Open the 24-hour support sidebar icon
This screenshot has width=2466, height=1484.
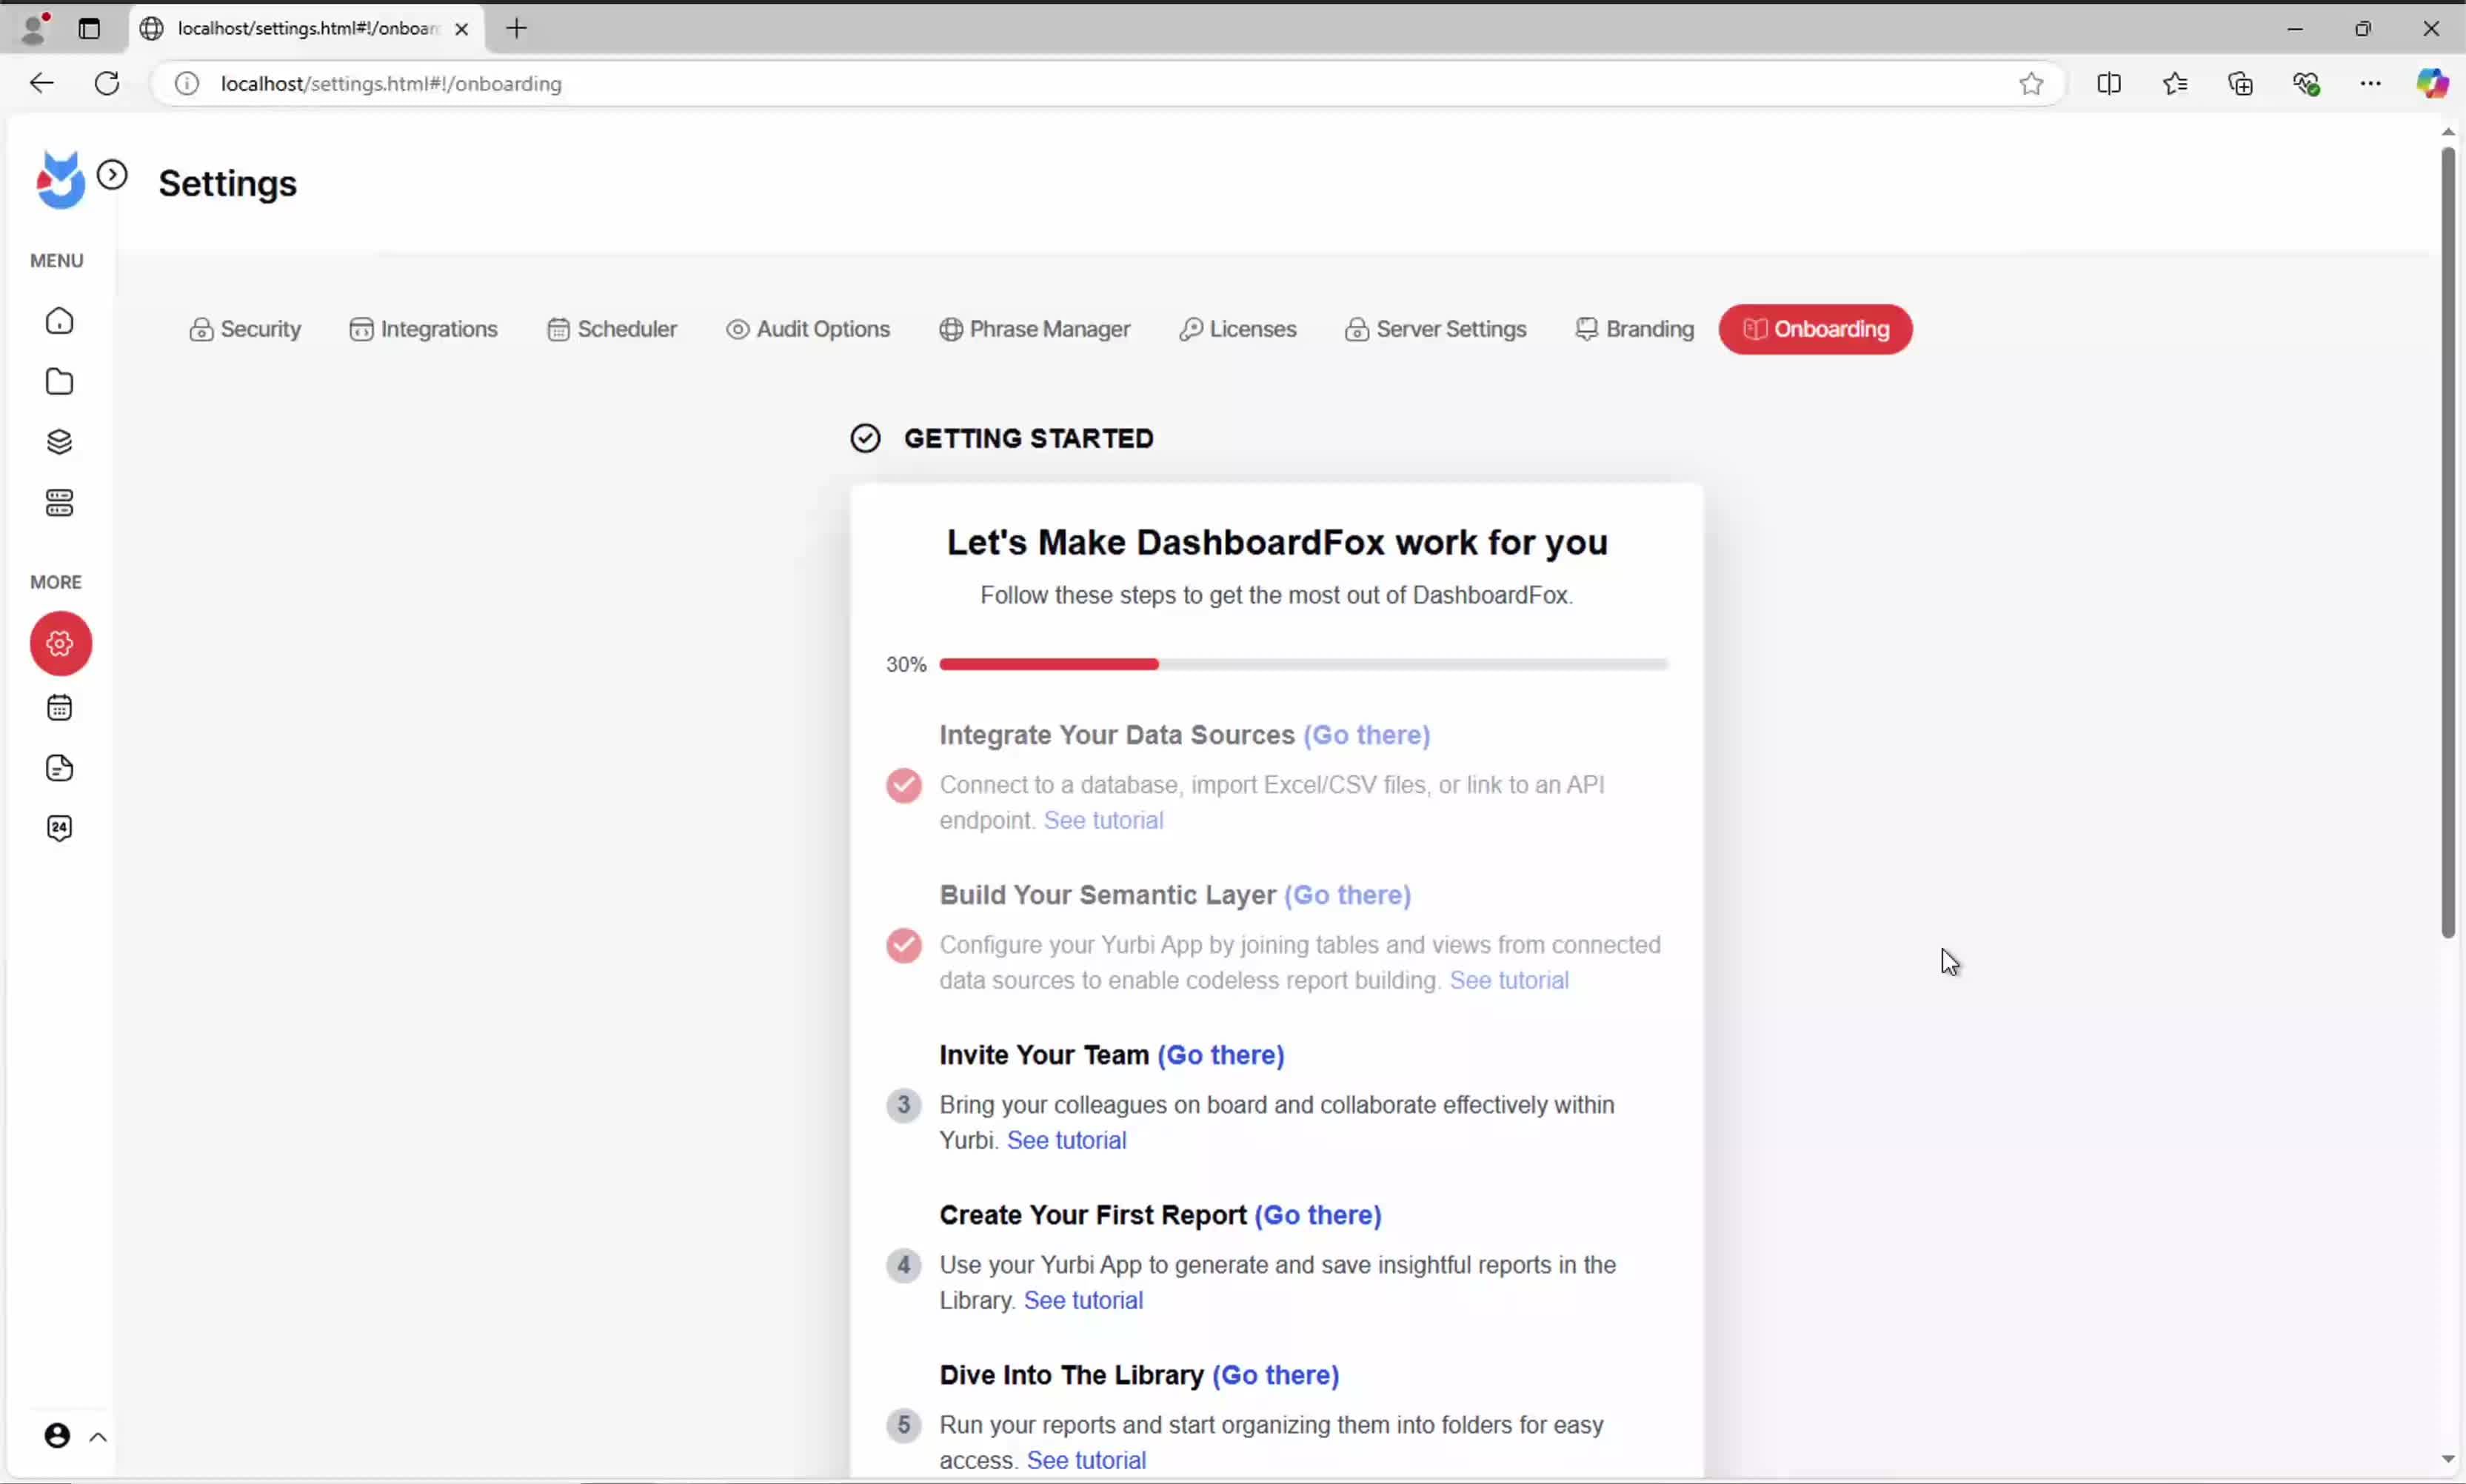pos(60,828)
